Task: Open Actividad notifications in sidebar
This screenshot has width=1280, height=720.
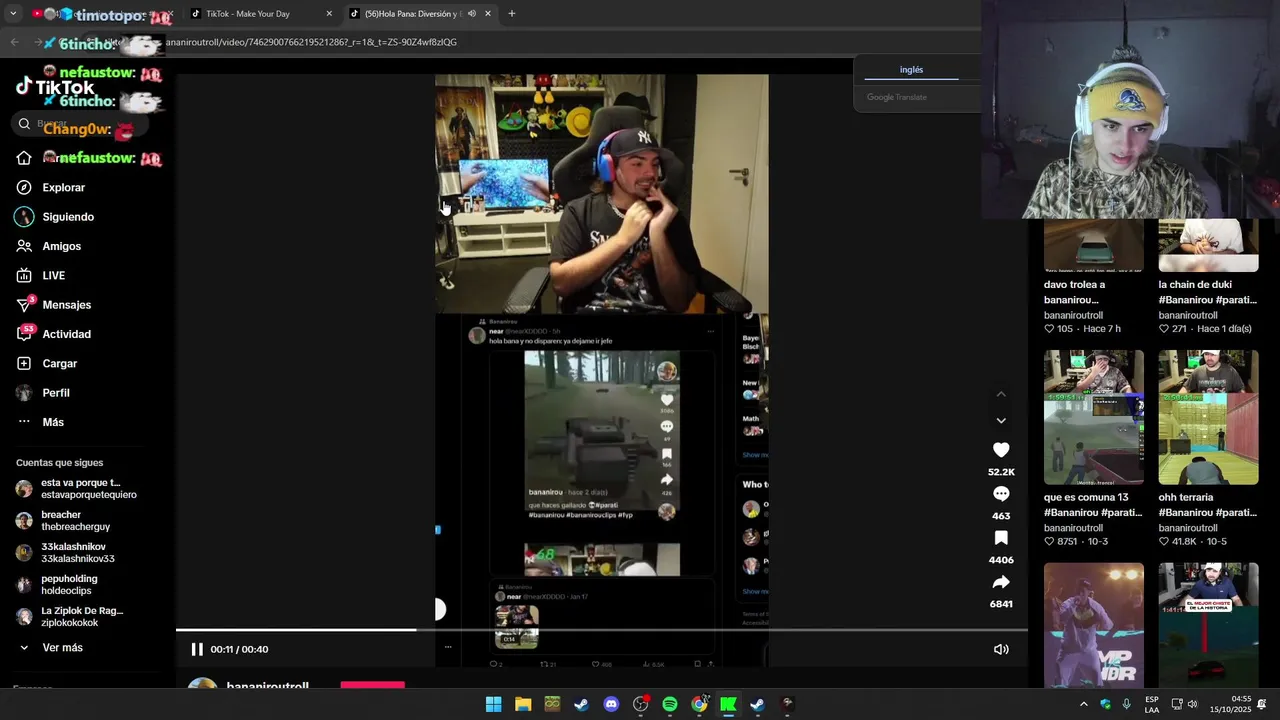Action: [66, 334]
